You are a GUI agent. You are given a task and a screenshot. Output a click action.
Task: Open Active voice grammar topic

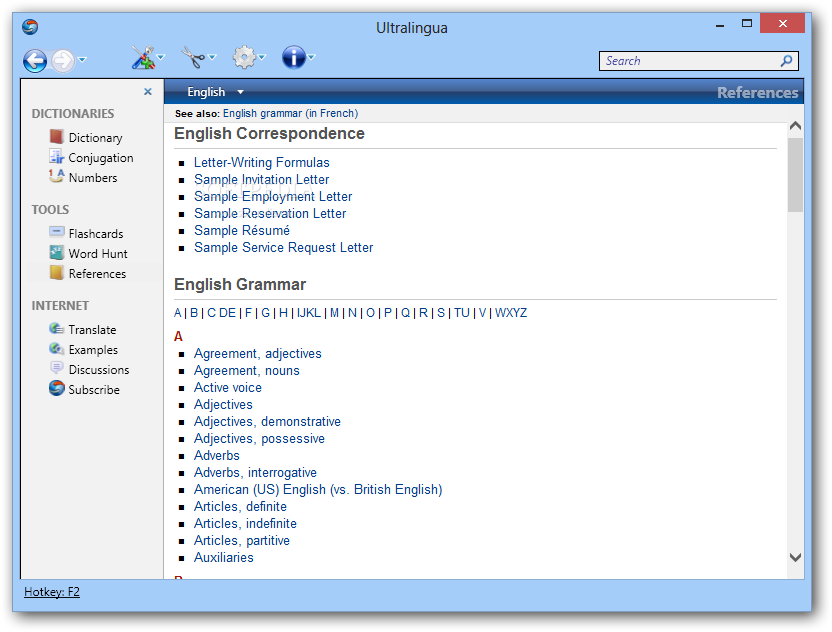click(x=228, y=387)
